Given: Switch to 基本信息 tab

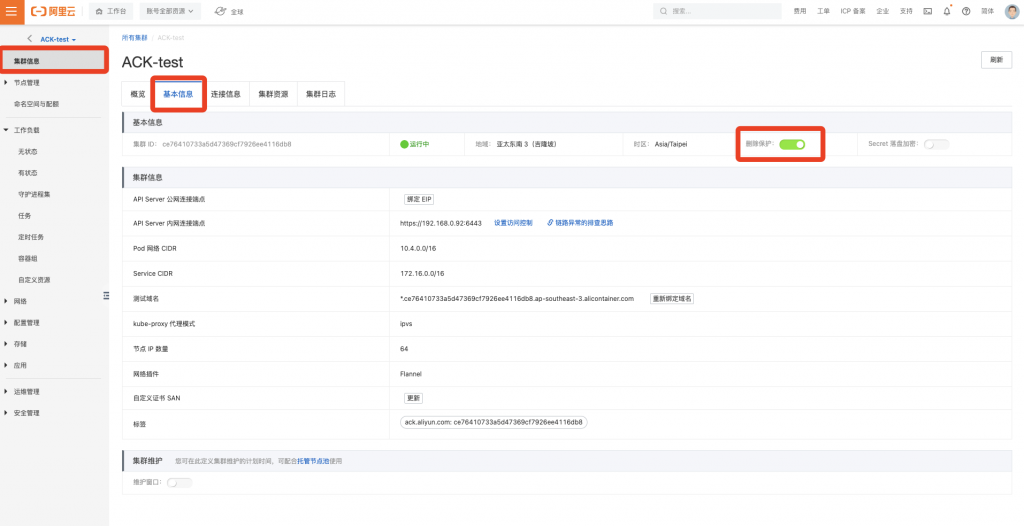Looking at the screenshot, I should tap(178, 94).
